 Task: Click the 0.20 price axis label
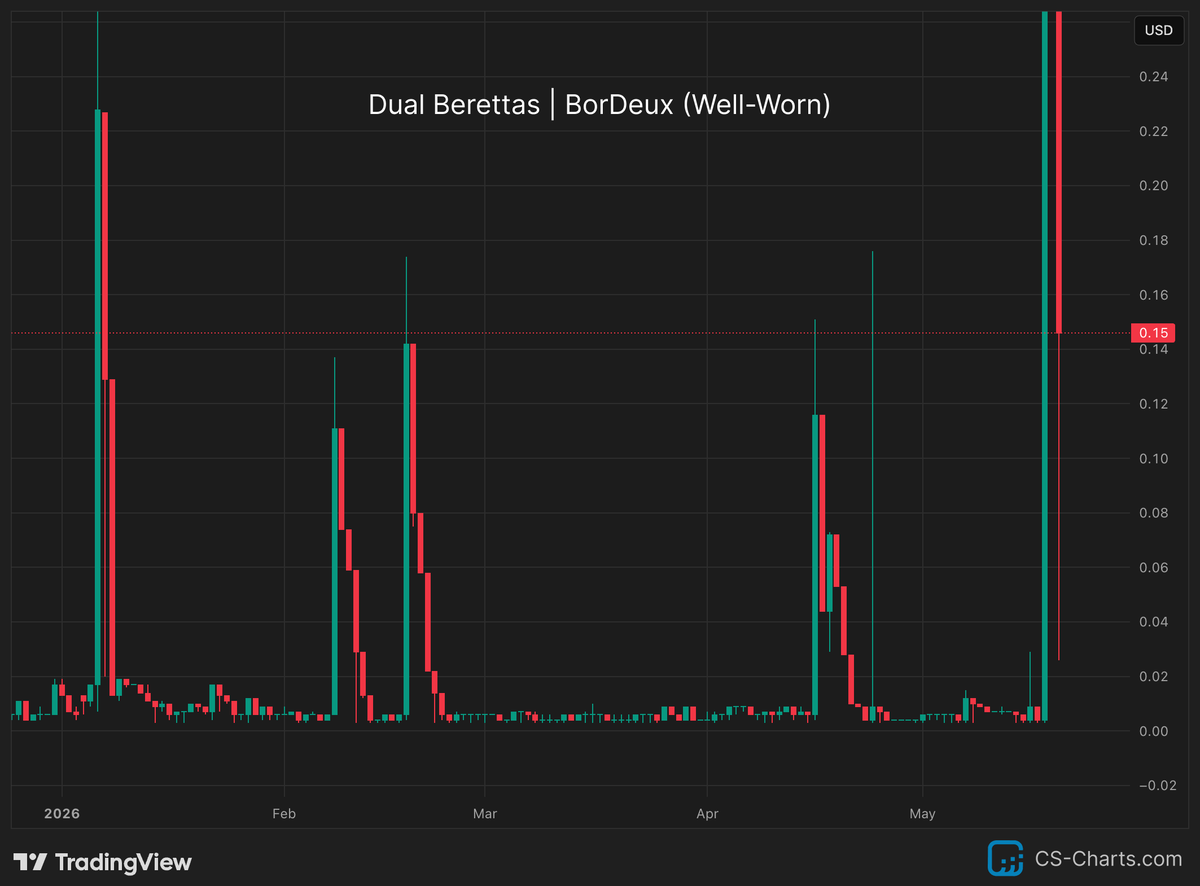pyautogui.click(x=1153, y=185)
